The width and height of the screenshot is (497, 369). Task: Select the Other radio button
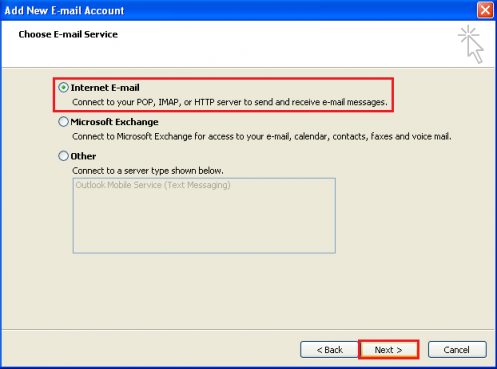coord(63,156)
